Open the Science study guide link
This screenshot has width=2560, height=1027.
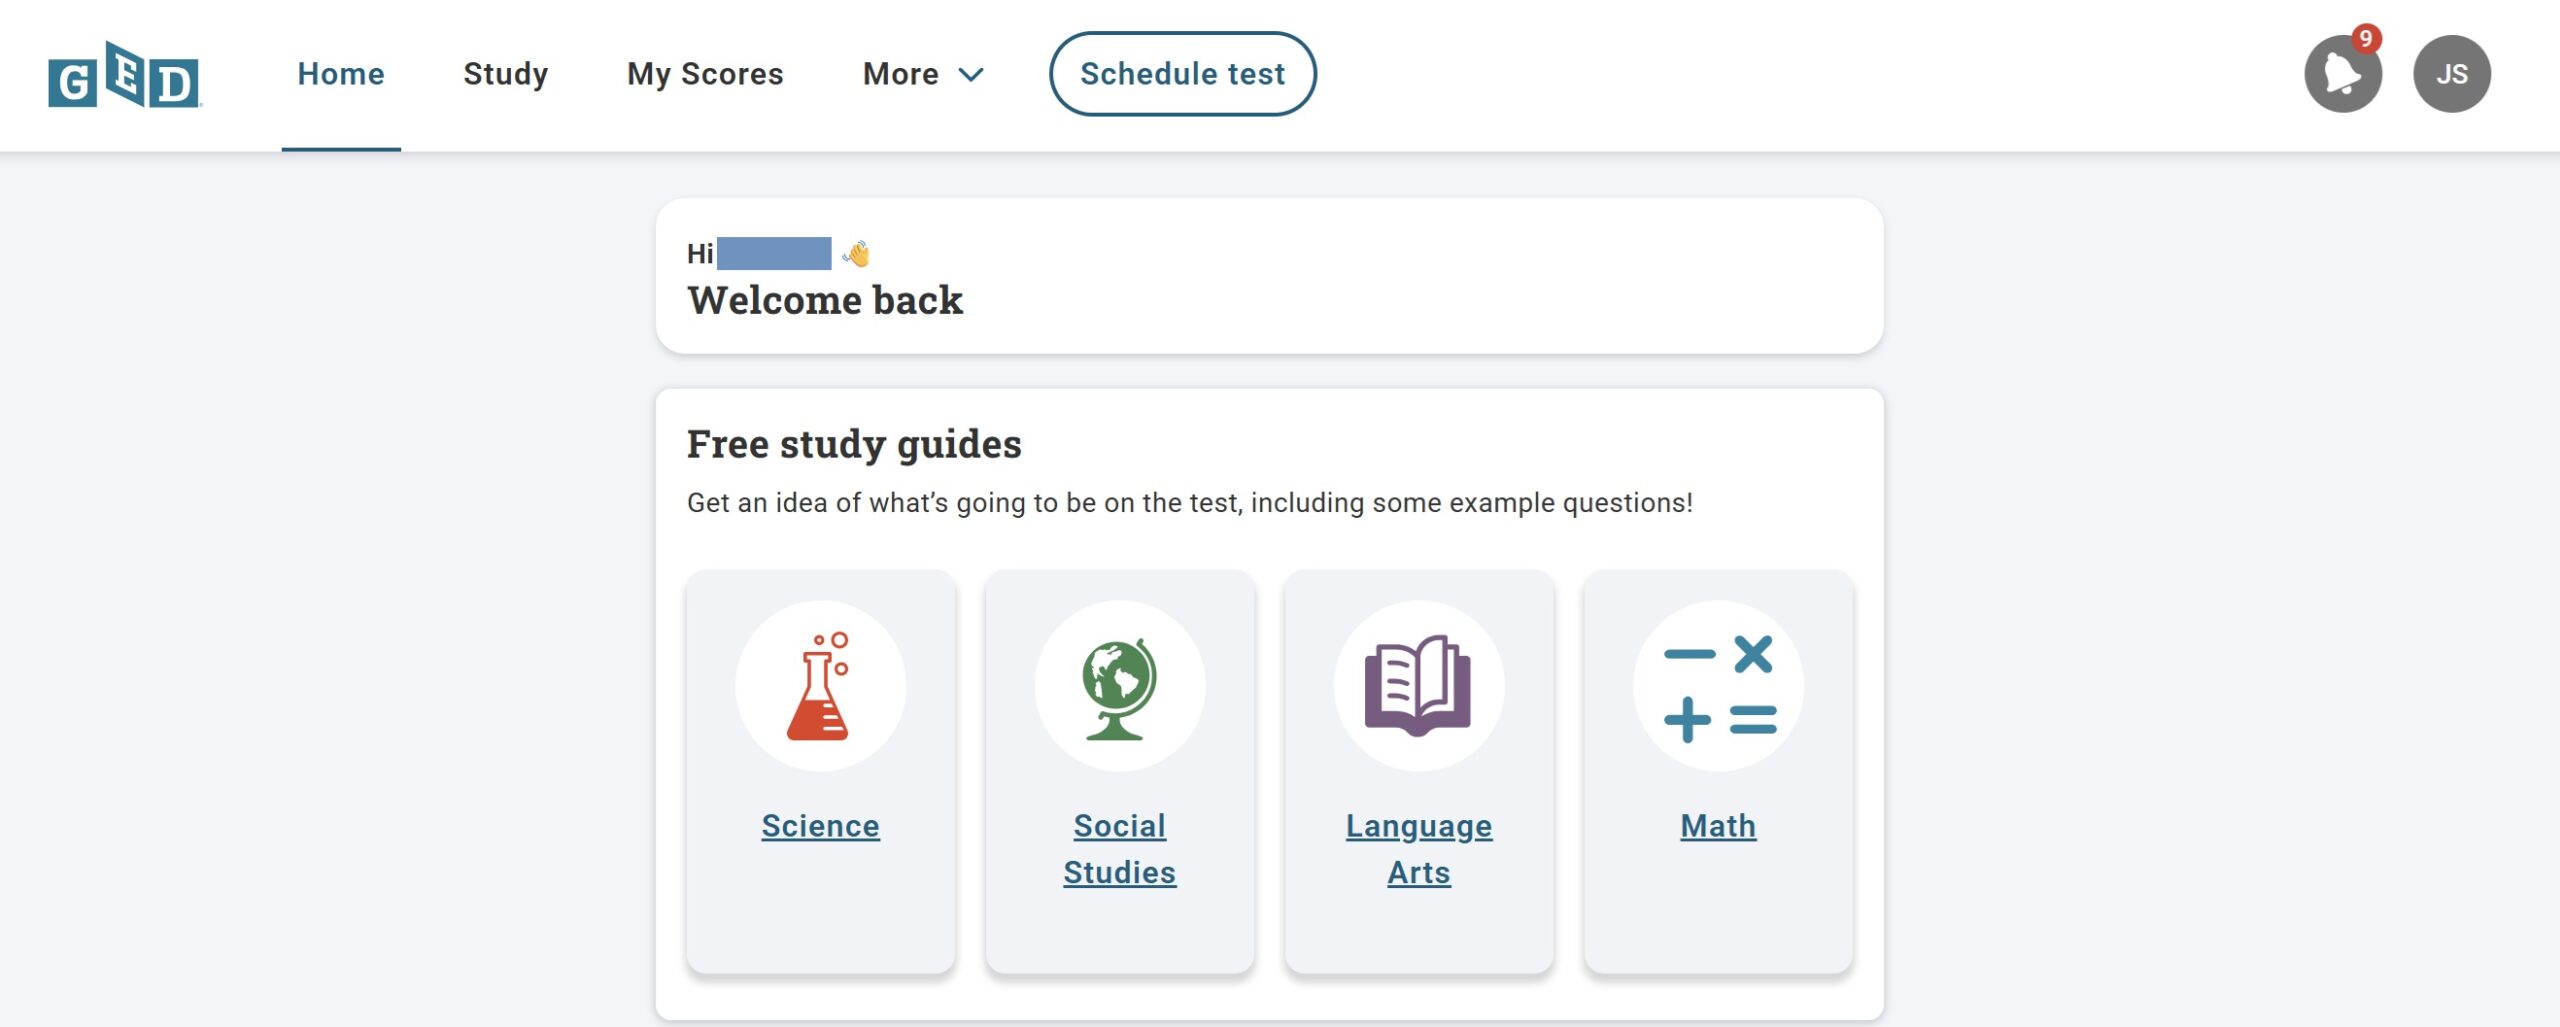(820, 826)
